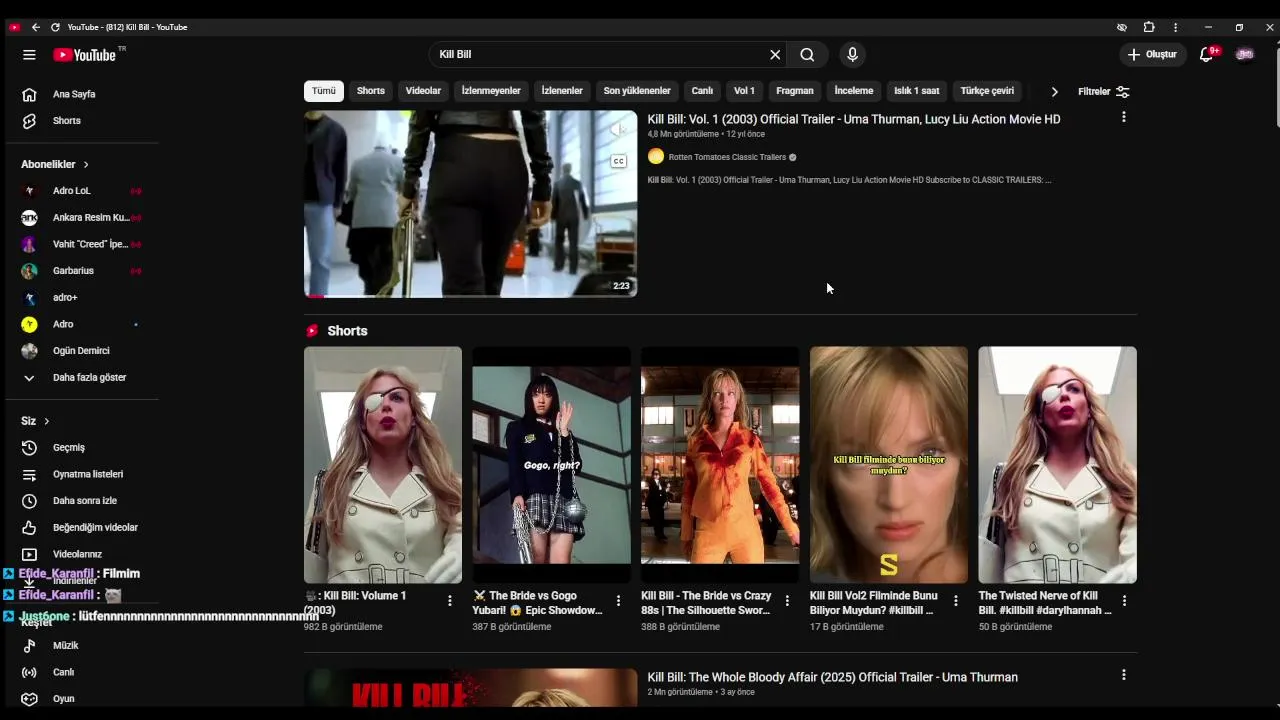This screenshot has height=720, width=1280.
Task: Play the Bride vs Gogo Yubari short
Action: [x=551, y=465]
